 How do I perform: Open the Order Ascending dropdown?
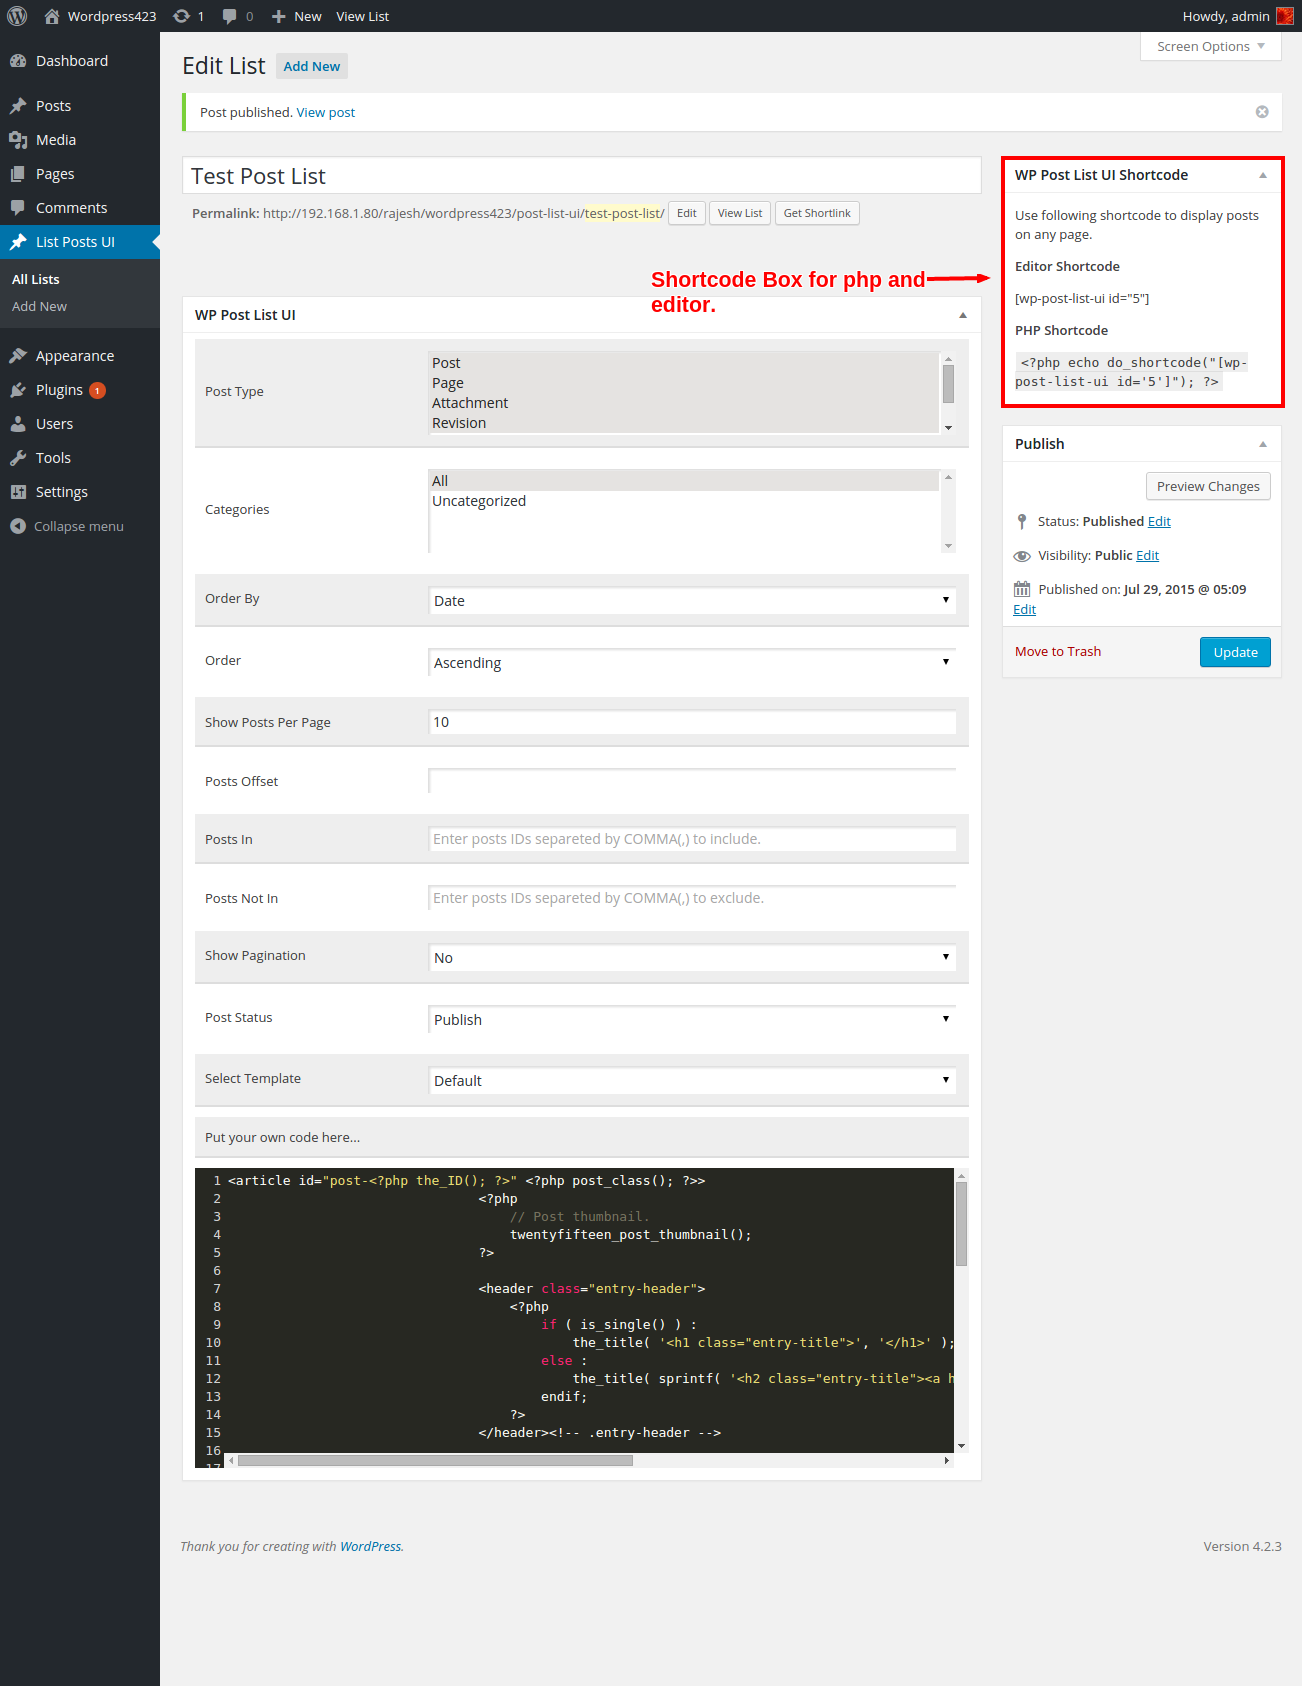[692, 662]
